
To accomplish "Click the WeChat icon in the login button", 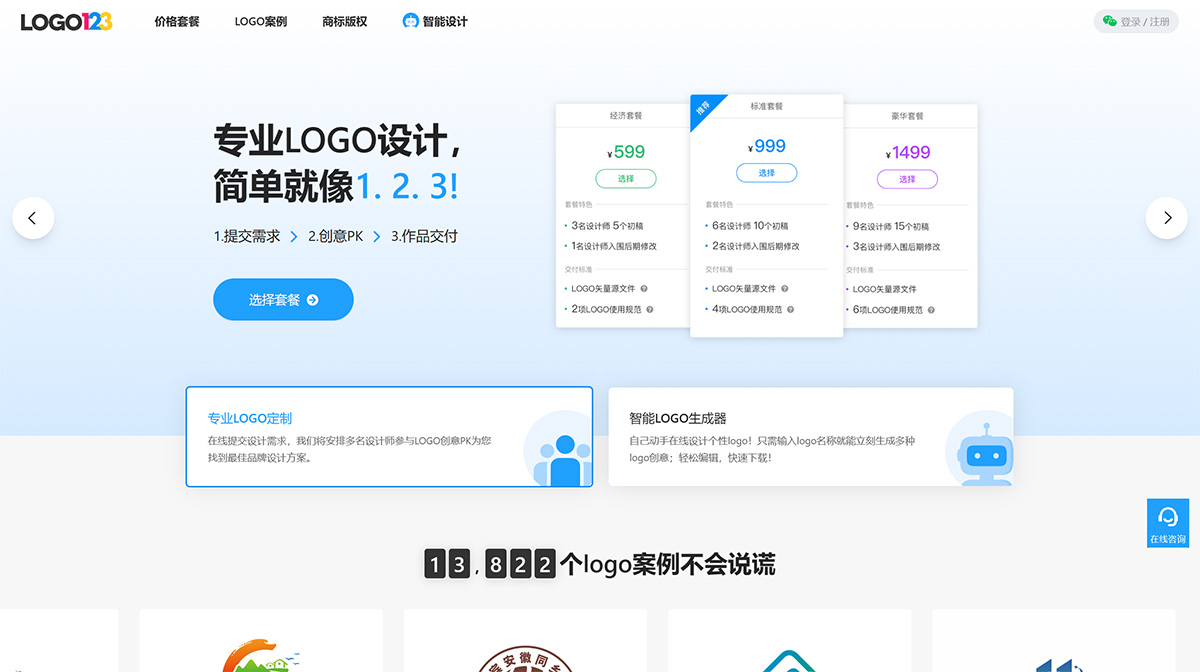I will [x=1108, y=20].
